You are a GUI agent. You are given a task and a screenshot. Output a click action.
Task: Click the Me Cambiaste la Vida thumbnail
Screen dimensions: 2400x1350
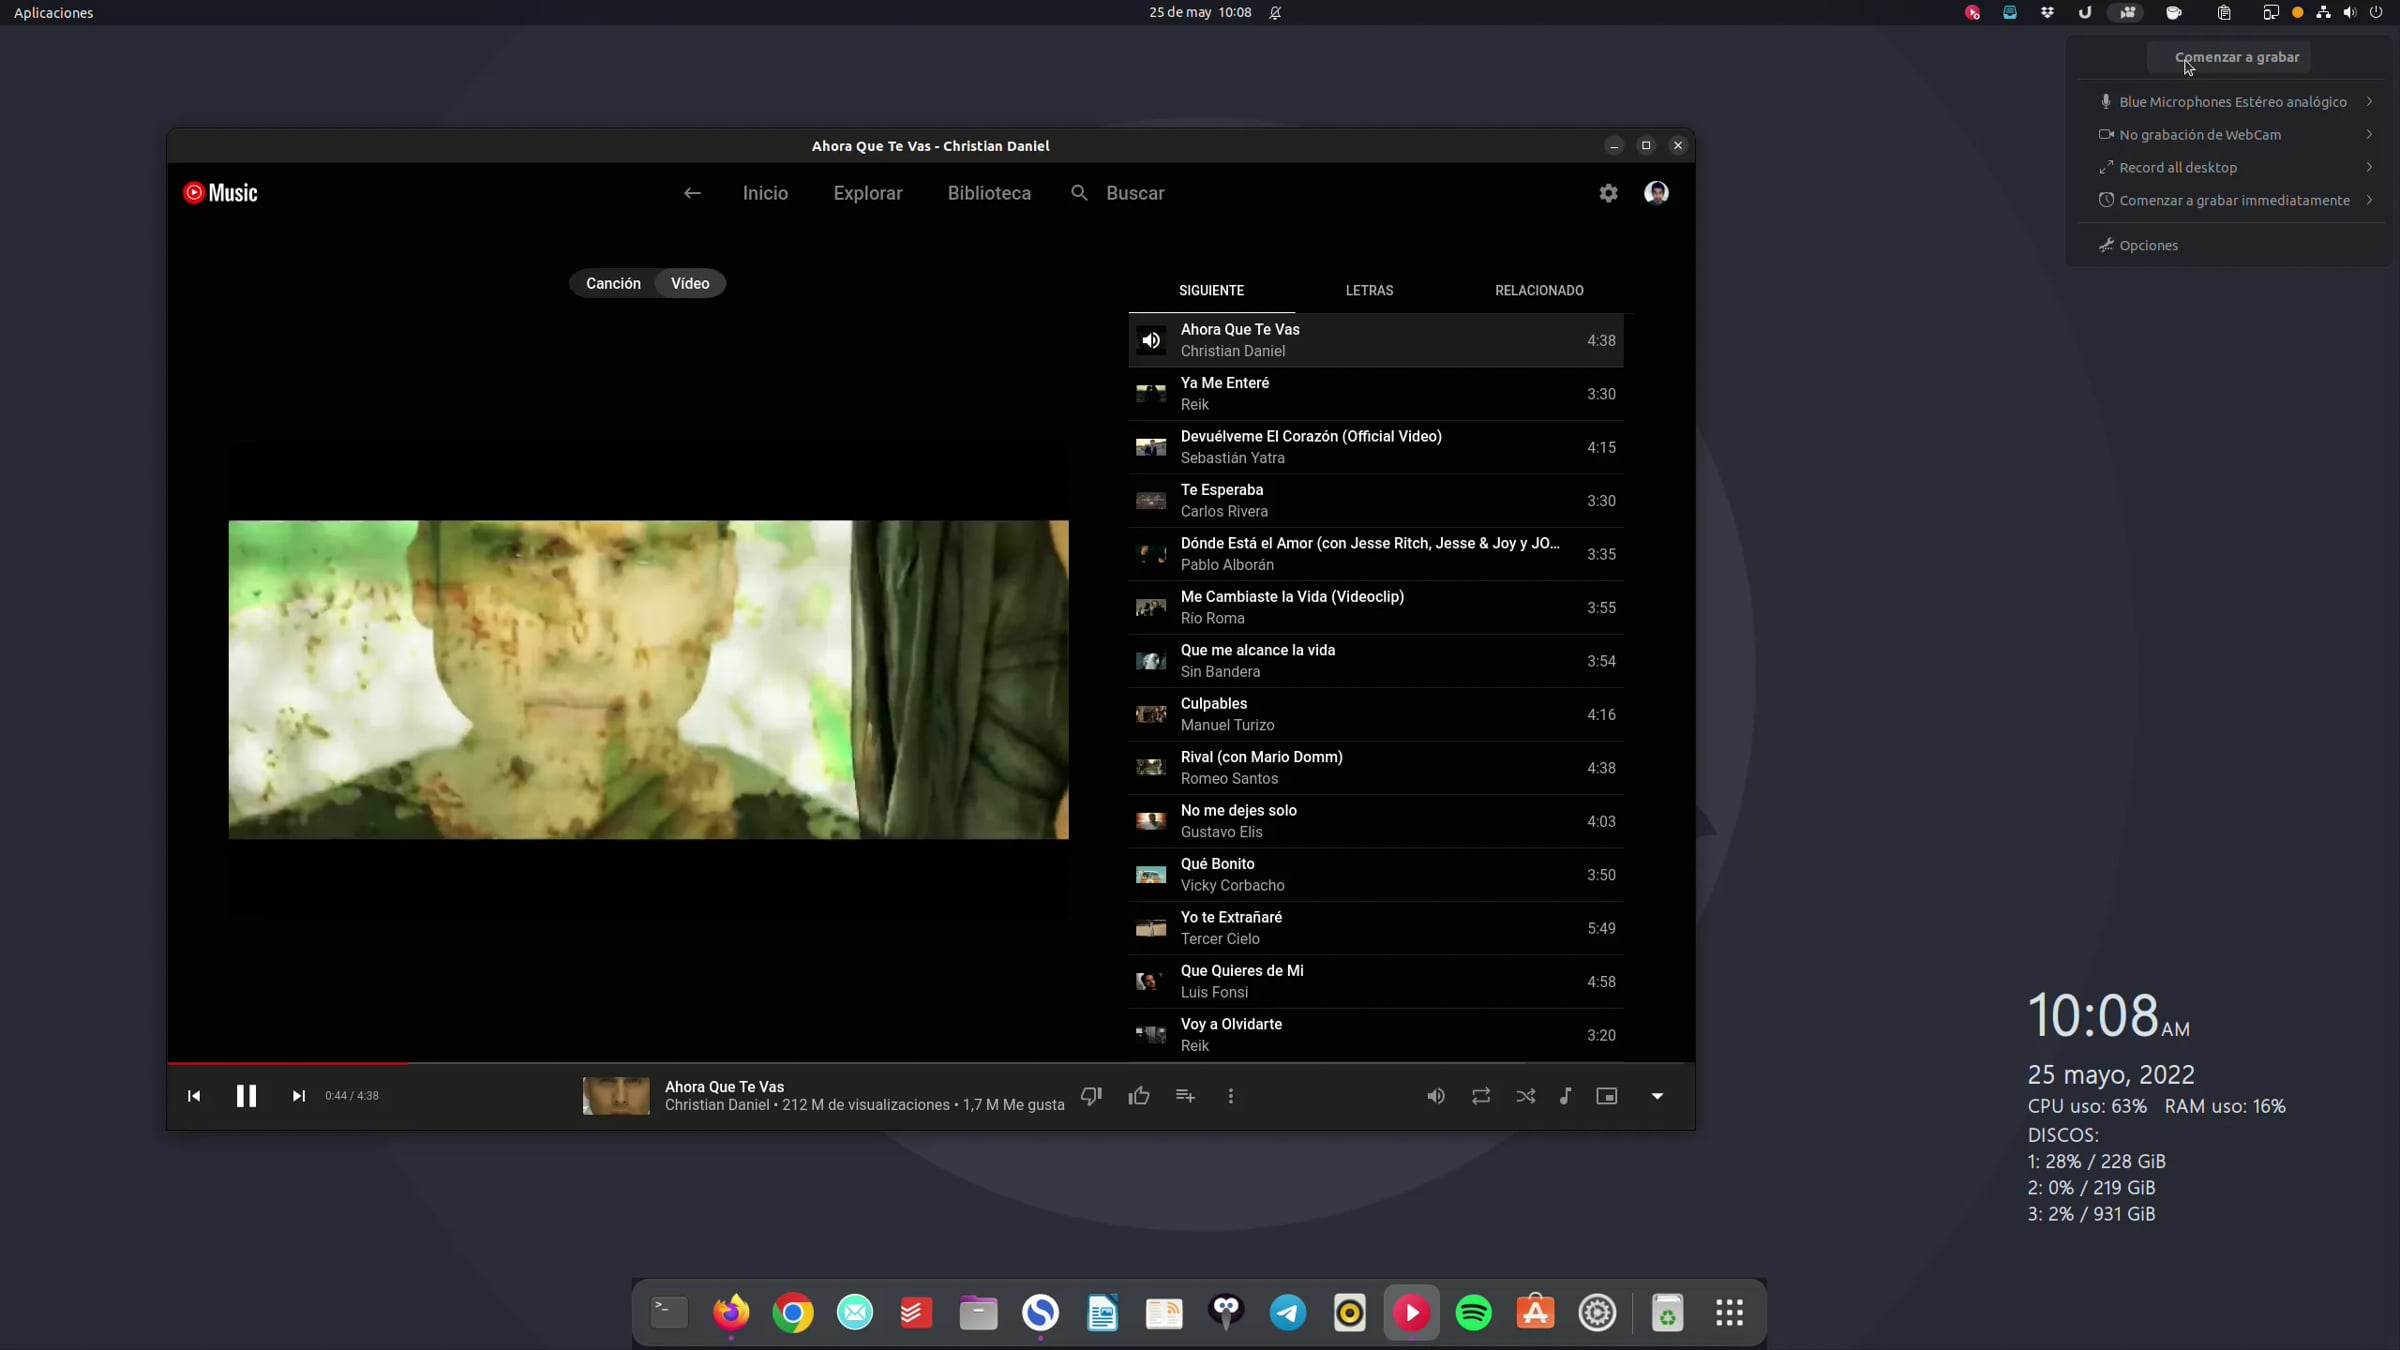[x=1151, y=608]
